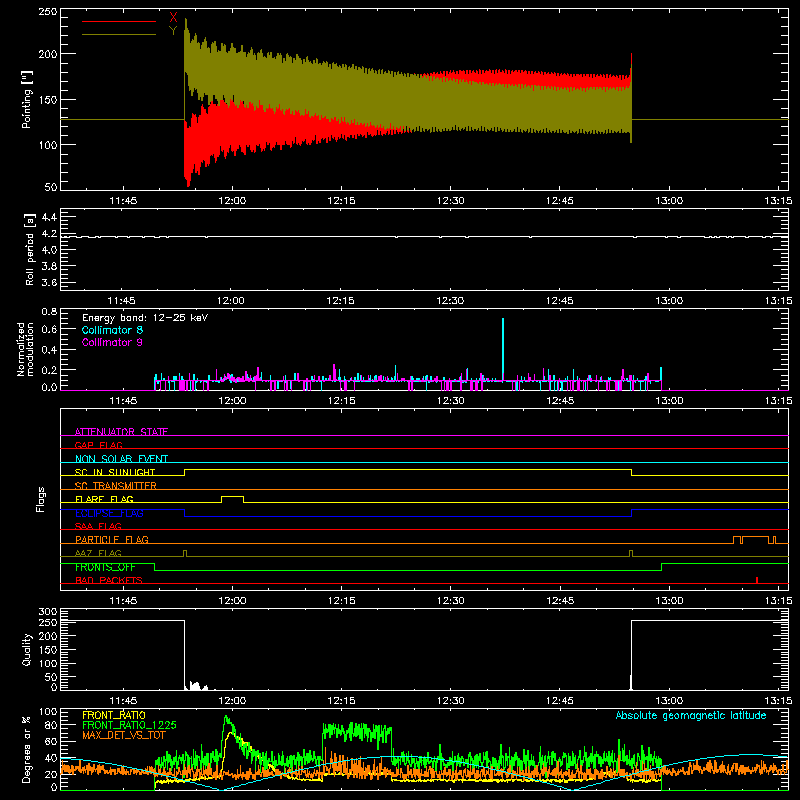Select the green FRONT_RATIO_1225 legend entry

pyautogui.click(x=129, y=725)
